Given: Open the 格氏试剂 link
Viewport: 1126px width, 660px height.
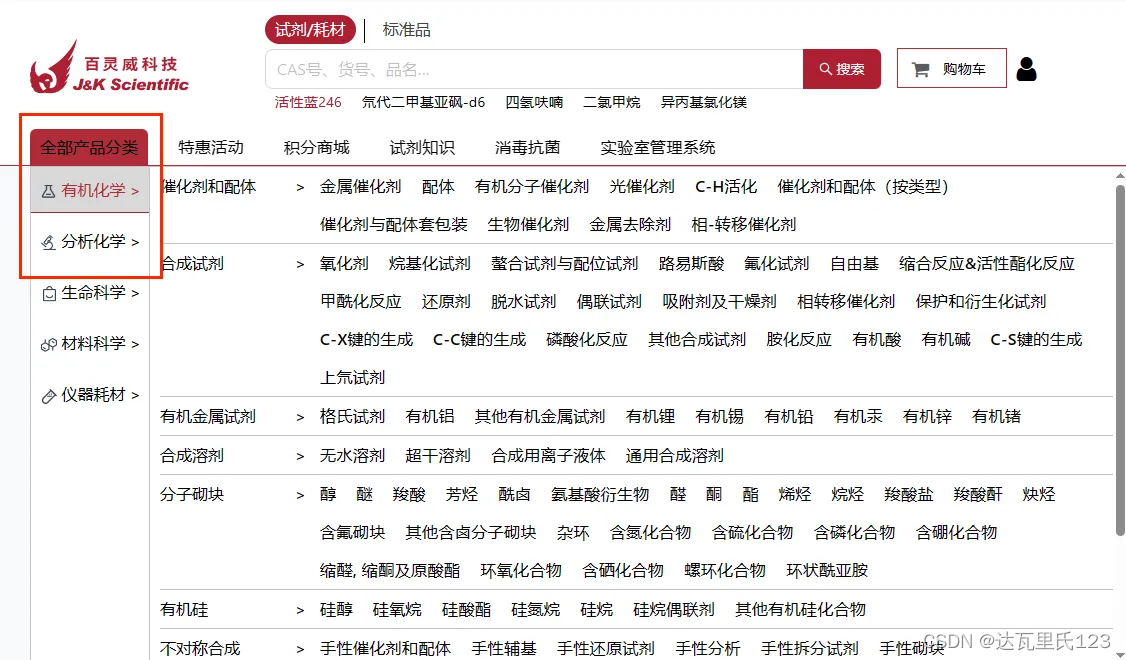Looking at the screenshot, I should click(353, 417).
